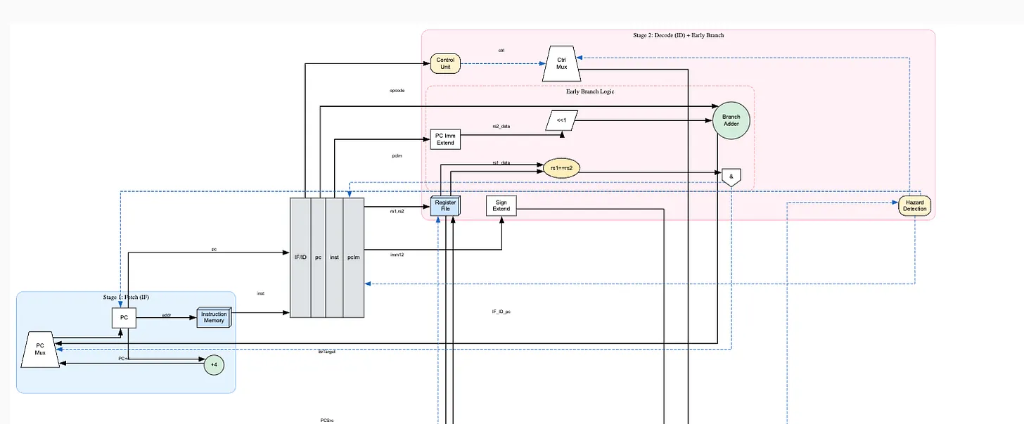Select the PC register box

click(x=124, y=318)
